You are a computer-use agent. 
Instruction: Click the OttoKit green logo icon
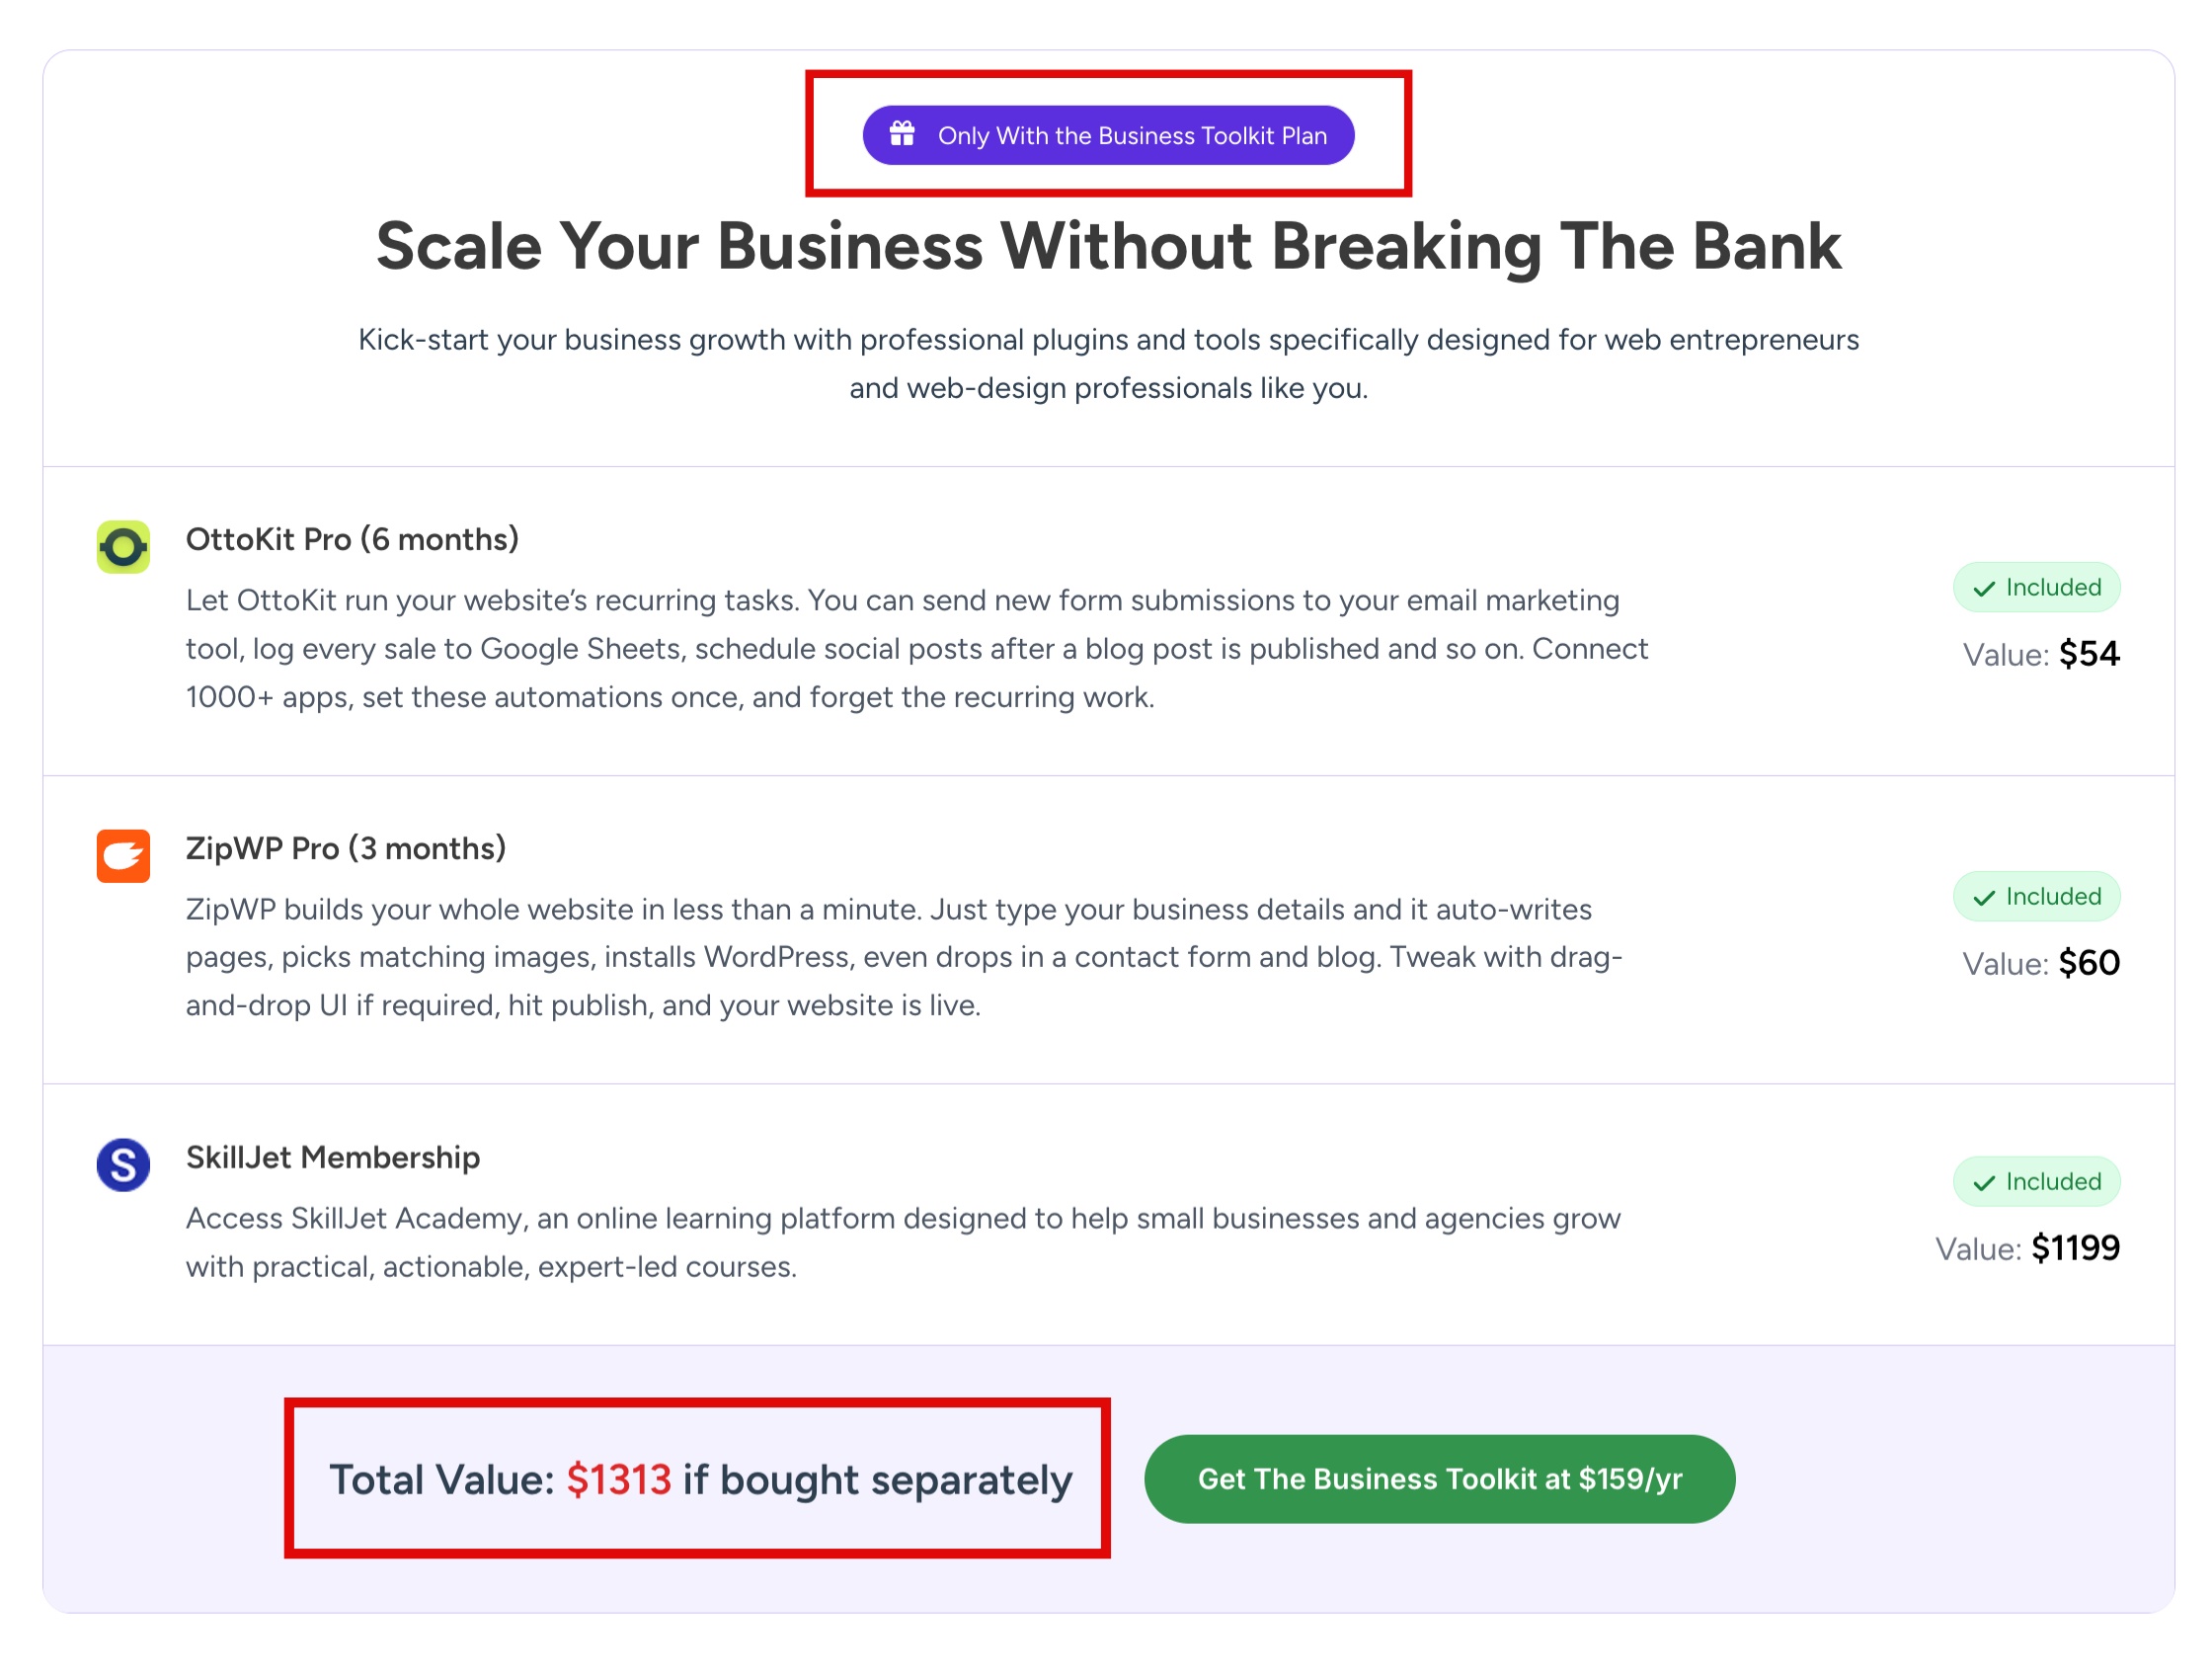tap(123, 547)
